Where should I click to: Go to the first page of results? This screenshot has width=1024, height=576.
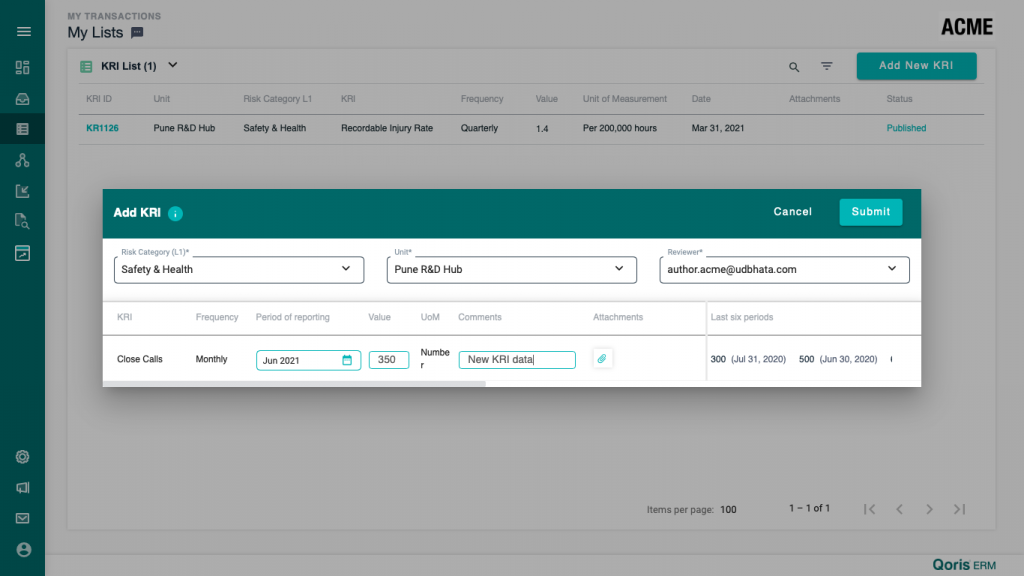(869, 509)
